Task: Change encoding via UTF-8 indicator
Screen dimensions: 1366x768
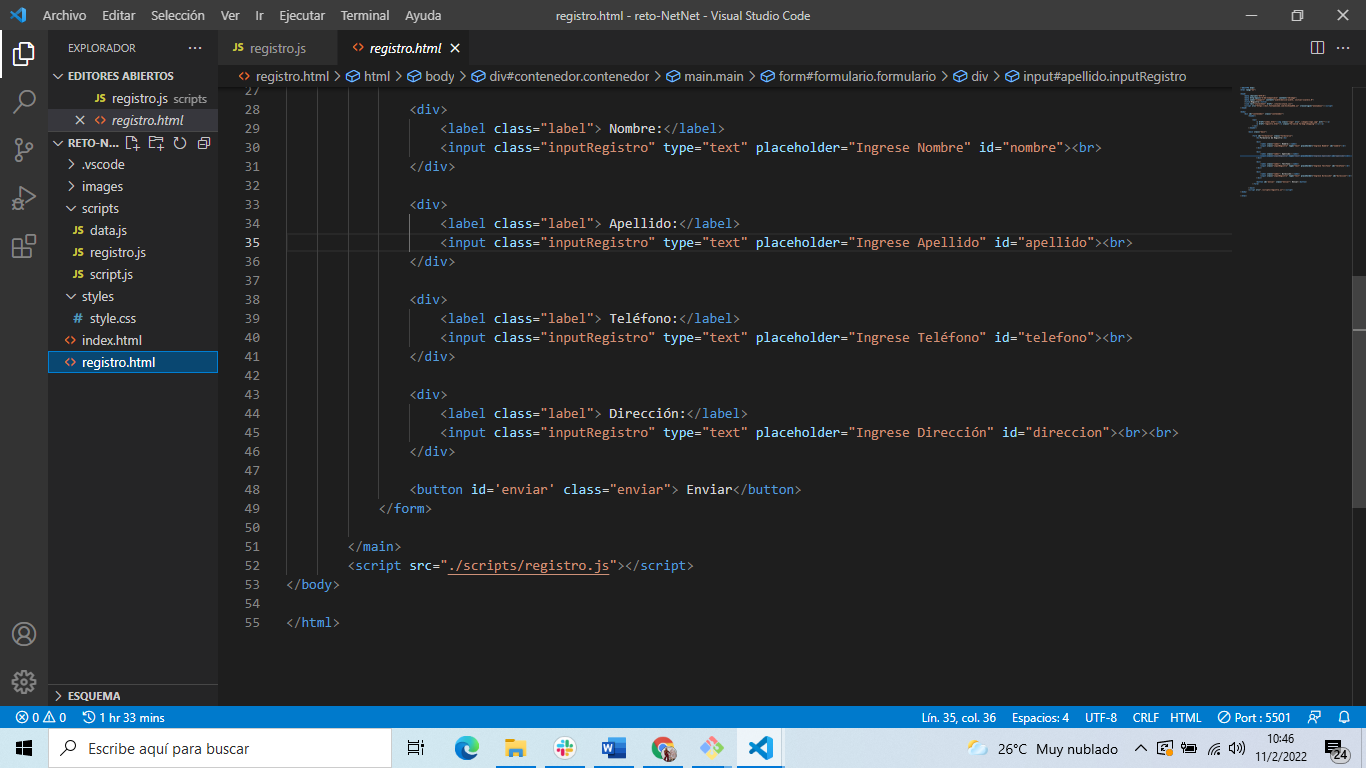Action: (1100, 717)
